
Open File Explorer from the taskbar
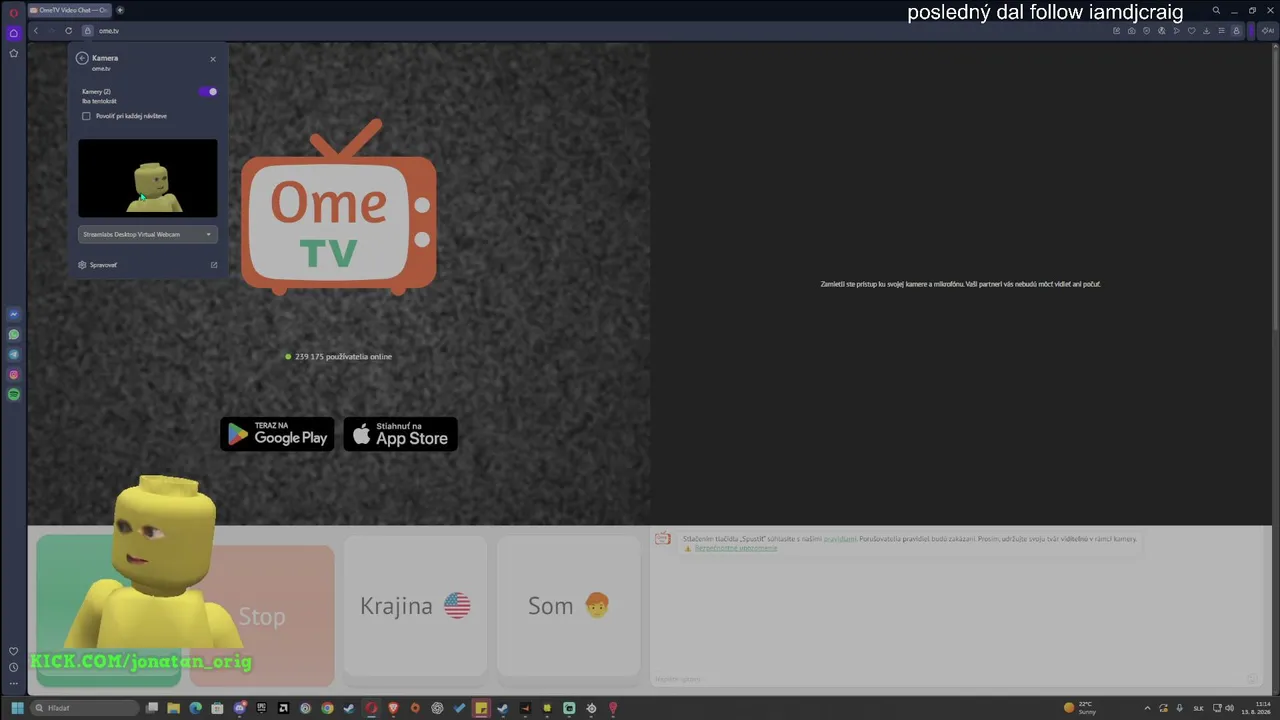pyautogui.click(x=173, y=708)
